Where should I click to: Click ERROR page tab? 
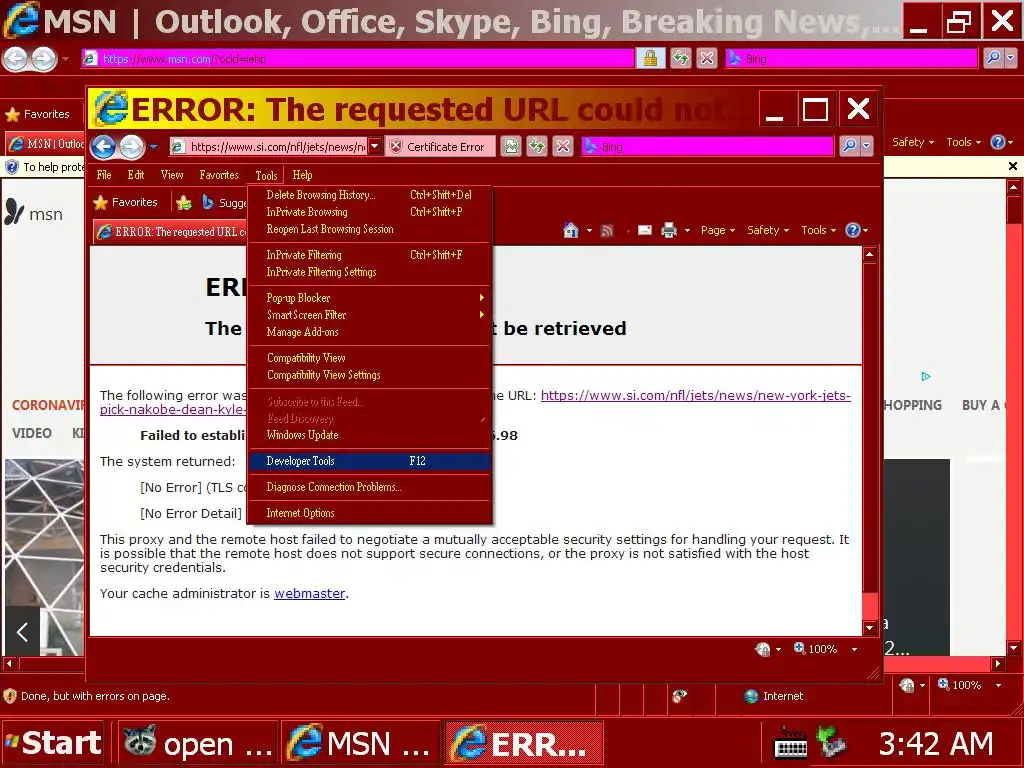[171, 232]
